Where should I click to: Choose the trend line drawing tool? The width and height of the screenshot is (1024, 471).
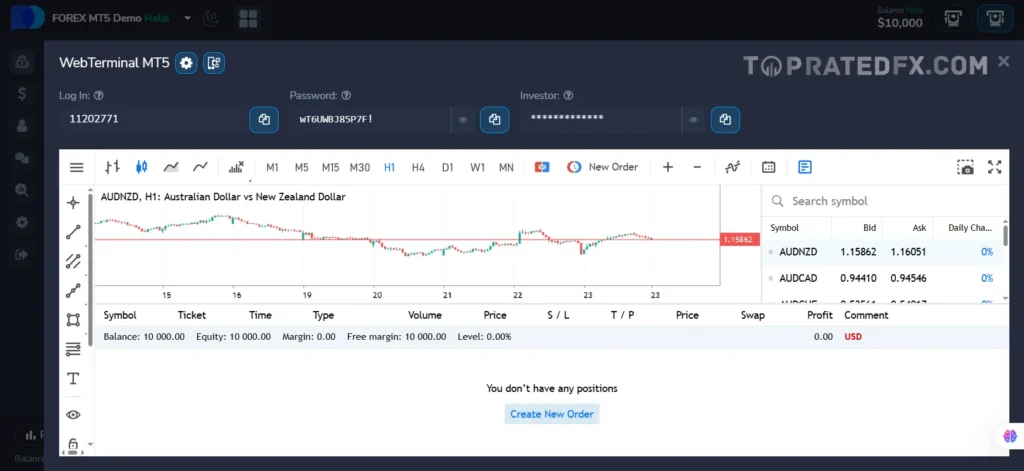click(x=73, y=232)
